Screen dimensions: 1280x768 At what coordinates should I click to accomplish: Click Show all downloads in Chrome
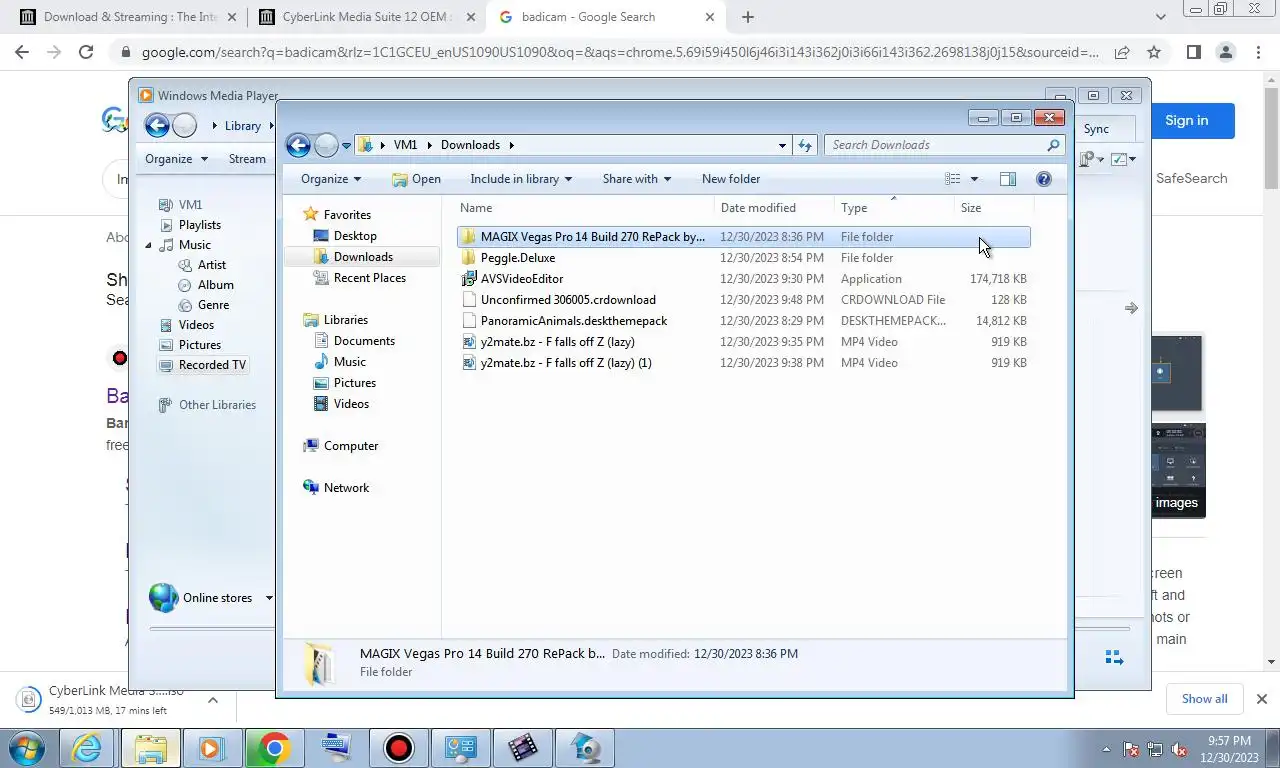click(1204, 699)
